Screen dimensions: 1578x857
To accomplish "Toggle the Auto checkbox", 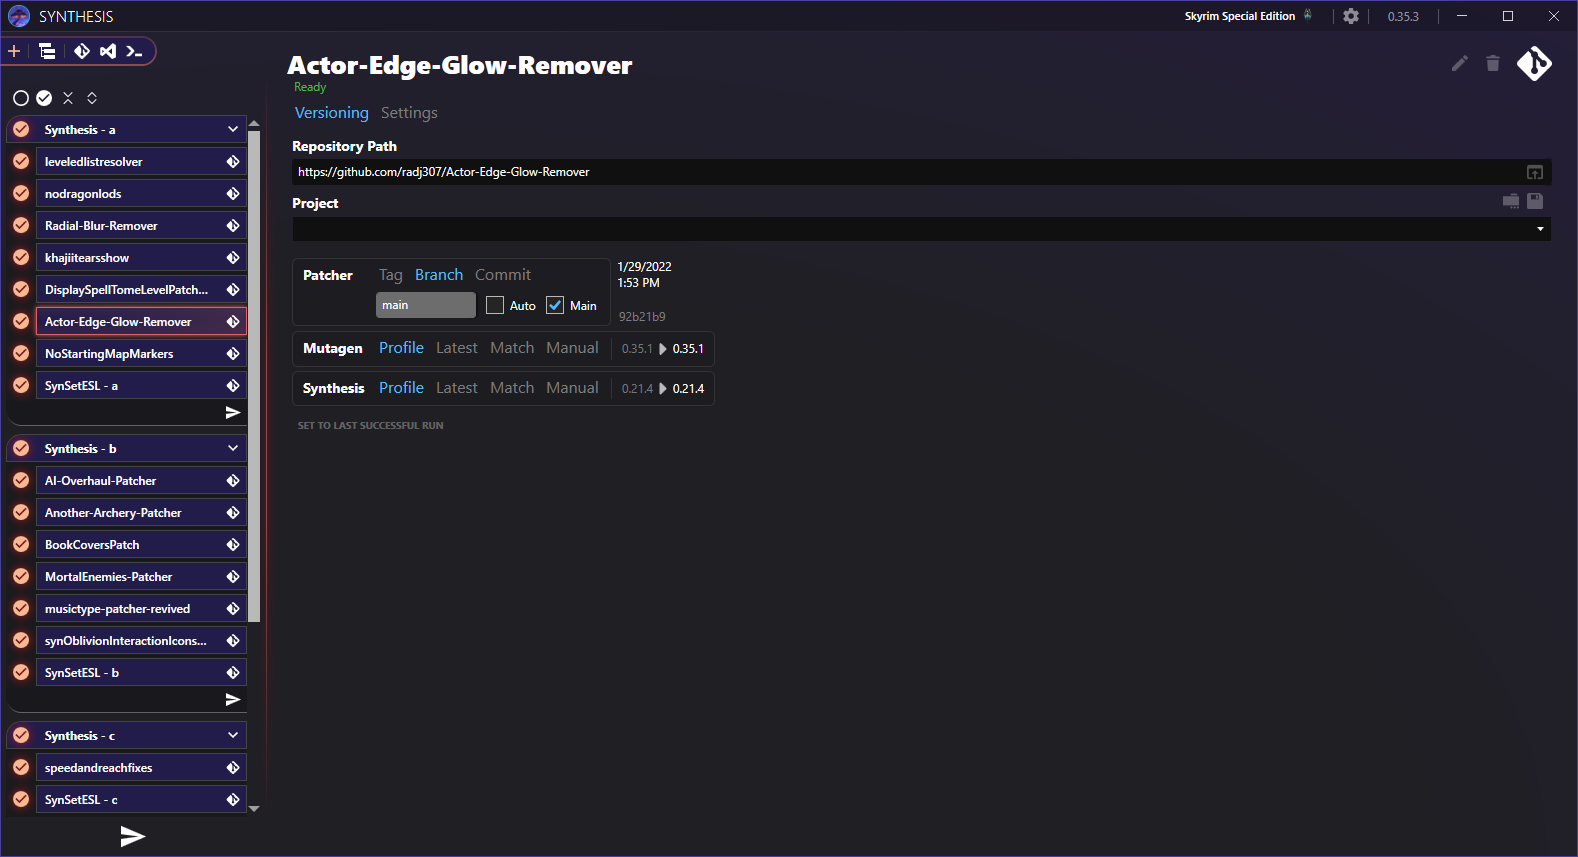I will point(495,305).
